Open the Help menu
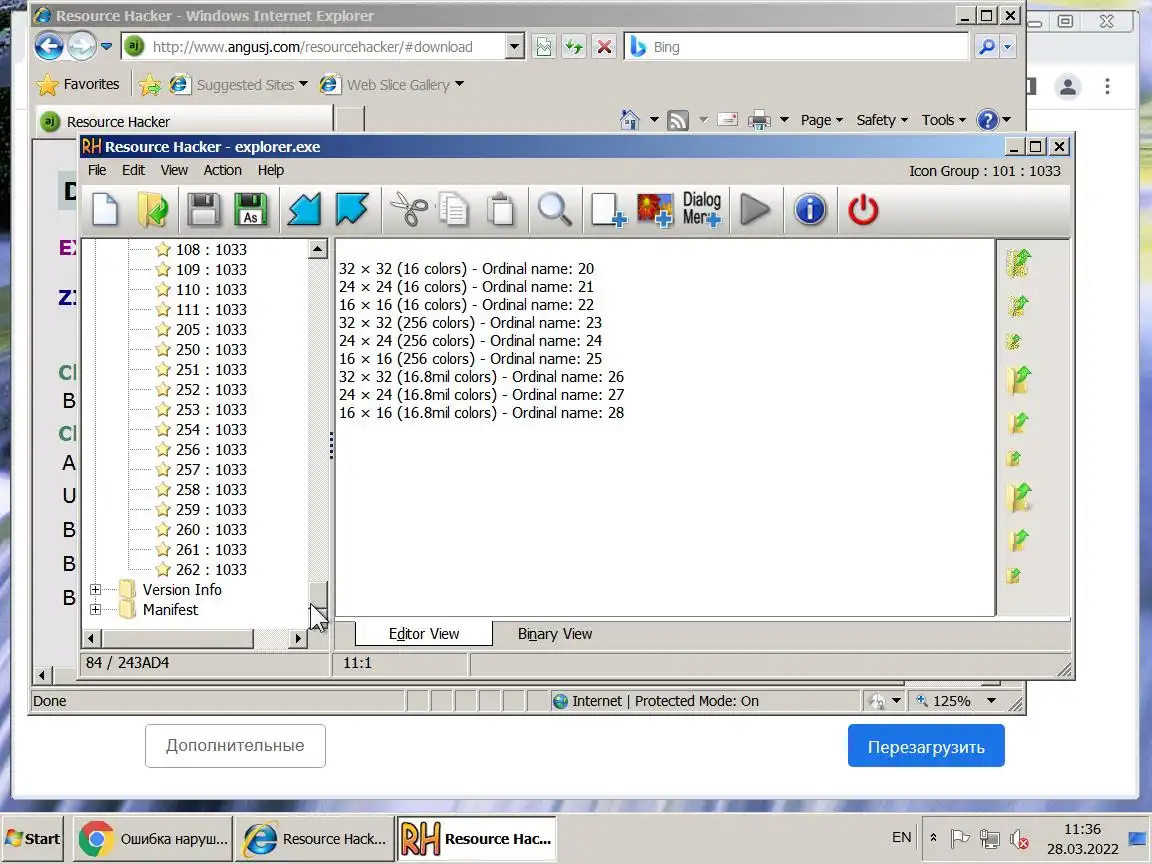The height and width of the screenshot is (864, 1152). point(270,170)
